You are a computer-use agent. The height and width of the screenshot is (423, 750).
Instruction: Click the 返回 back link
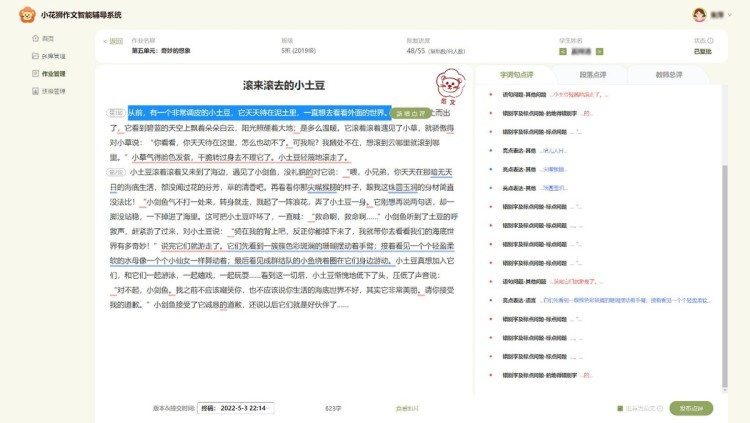114,43
